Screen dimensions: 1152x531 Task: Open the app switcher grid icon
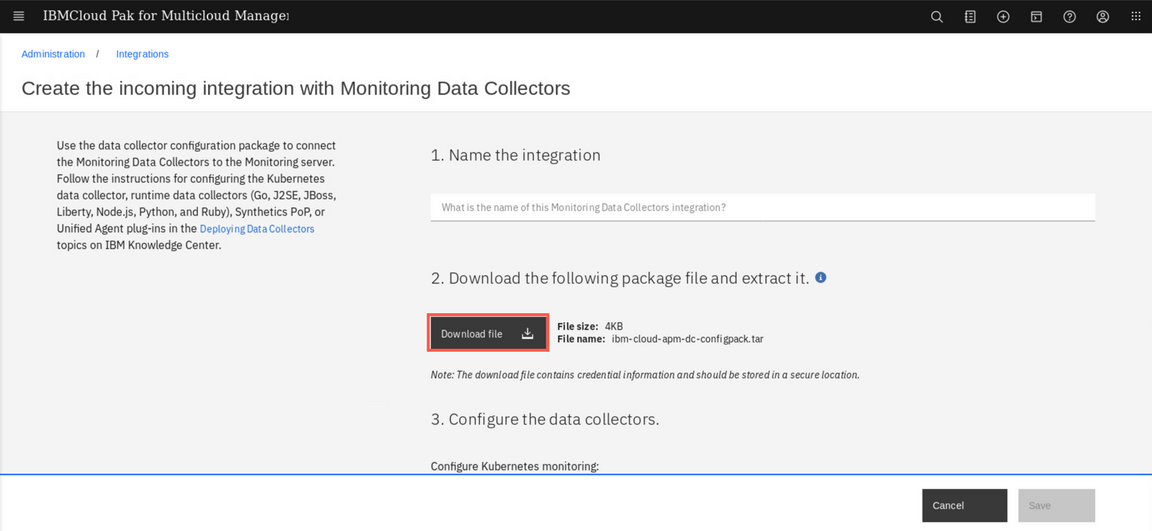pos(1136,17)
